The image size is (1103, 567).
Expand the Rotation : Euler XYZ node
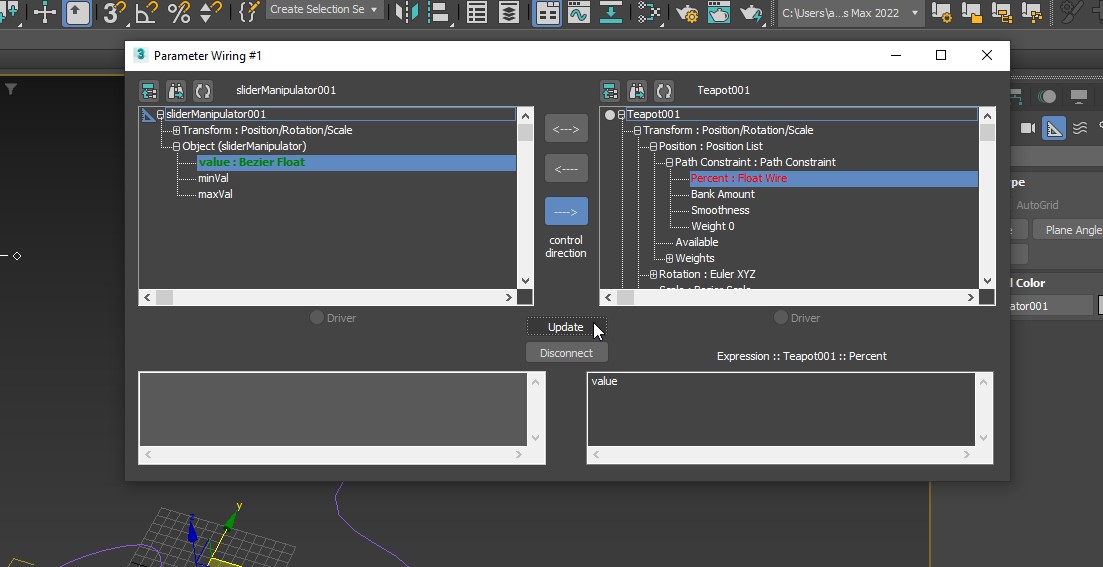[x=653, y=274]
